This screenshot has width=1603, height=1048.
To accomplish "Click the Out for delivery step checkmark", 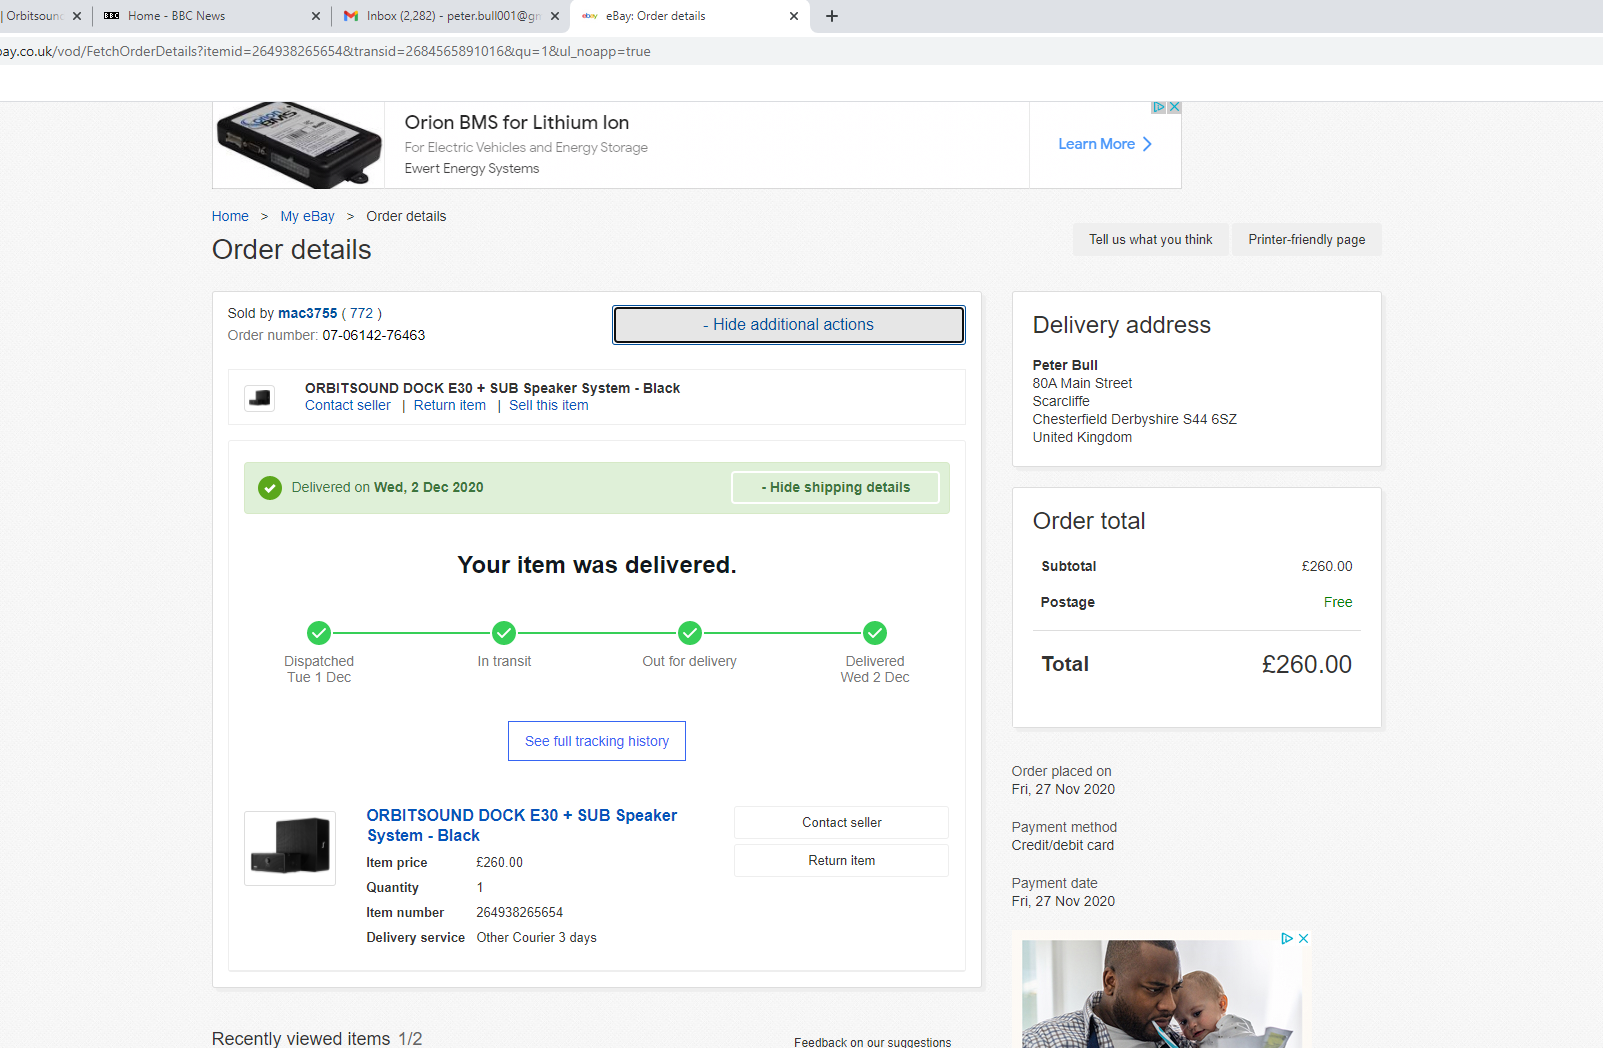I will 690,633.
